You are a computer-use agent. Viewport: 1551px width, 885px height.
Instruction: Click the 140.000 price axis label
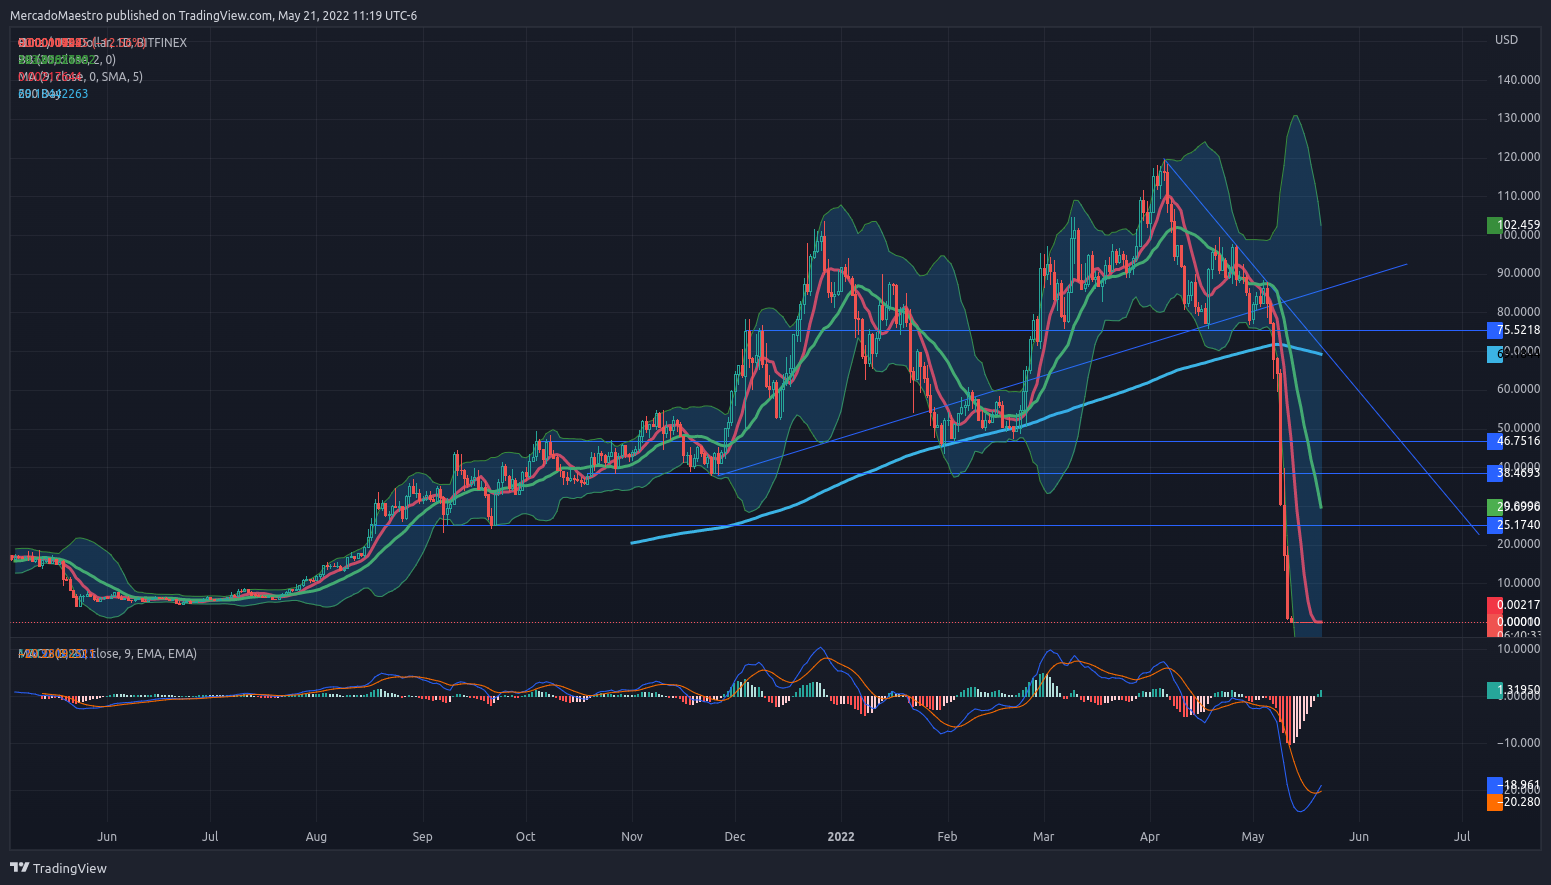pyautogui.click(x=1518, y=80)
